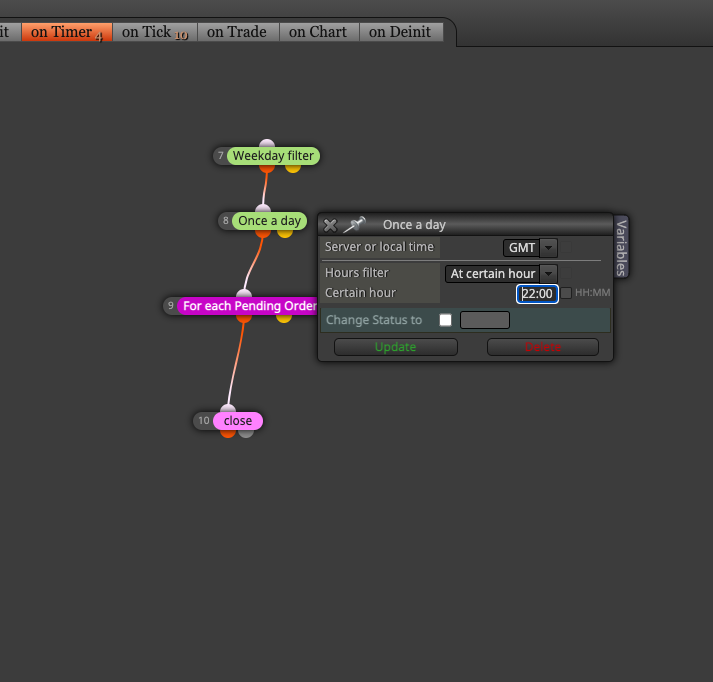
Task: Click the green Update button
Action: (x=396, y=347)
